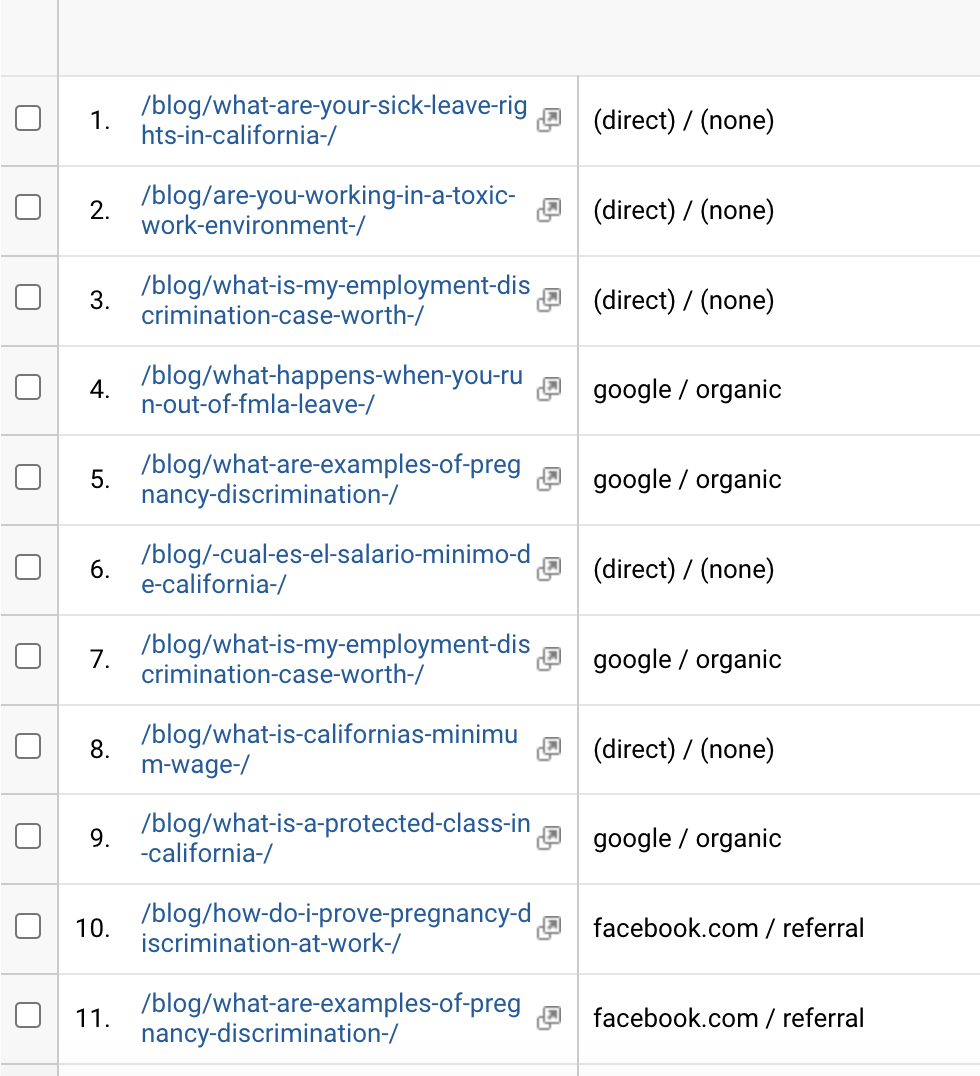This screenshot has height=1076, width=980.
Task: Tick the checkbox for row 10
Action: pyautogui.click(x=28, y=926)
